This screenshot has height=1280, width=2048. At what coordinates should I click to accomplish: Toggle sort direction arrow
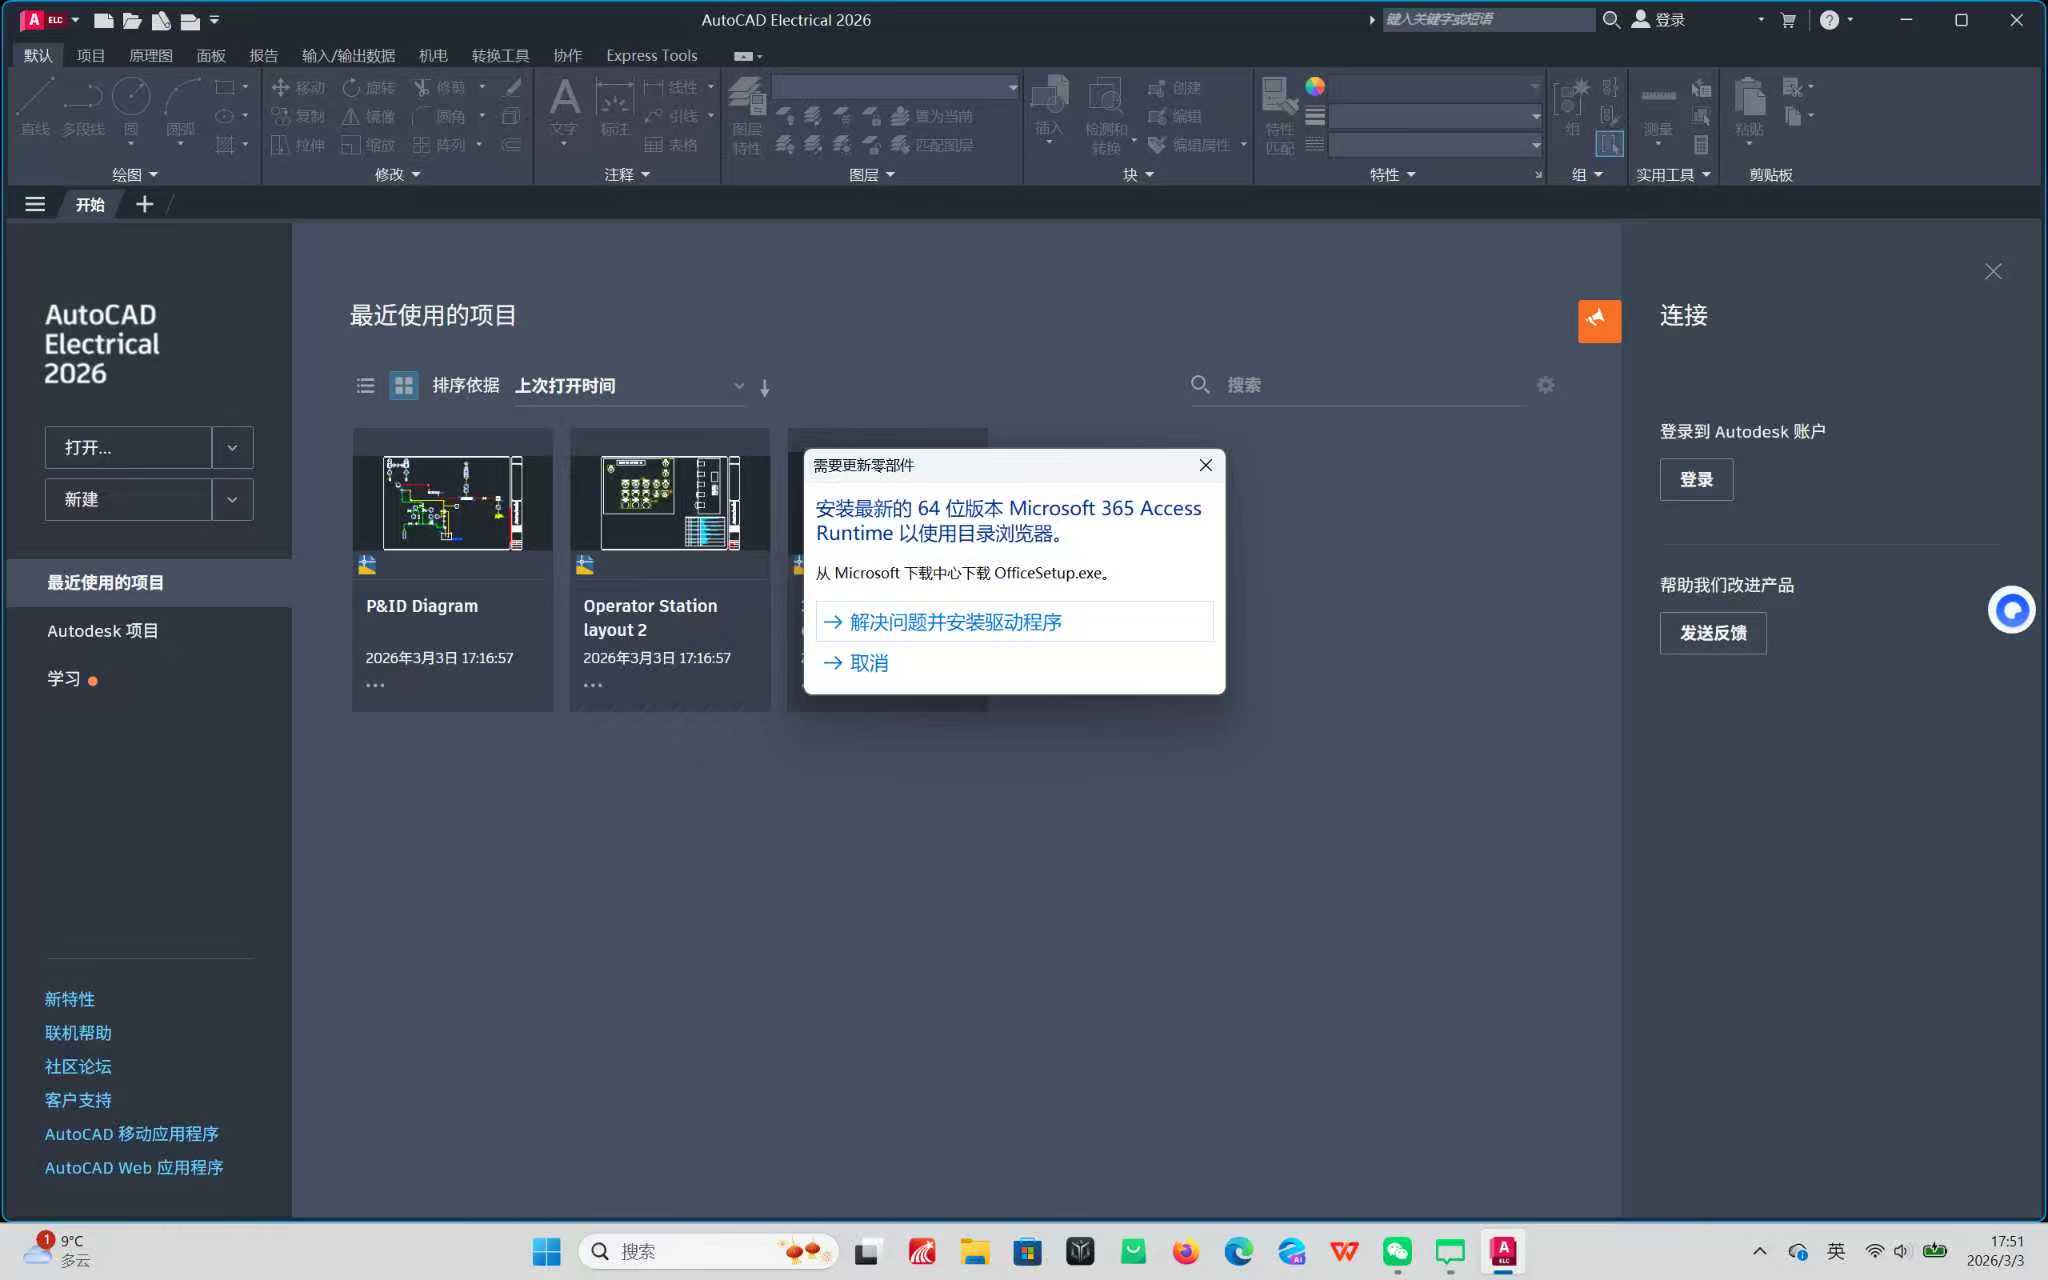[764, 388]
